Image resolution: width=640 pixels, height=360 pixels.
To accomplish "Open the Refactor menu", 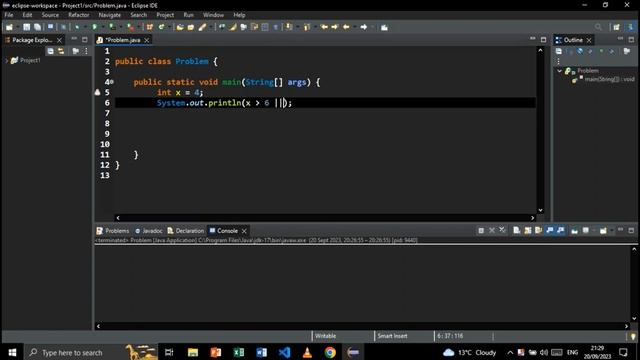I will (78, 15).
